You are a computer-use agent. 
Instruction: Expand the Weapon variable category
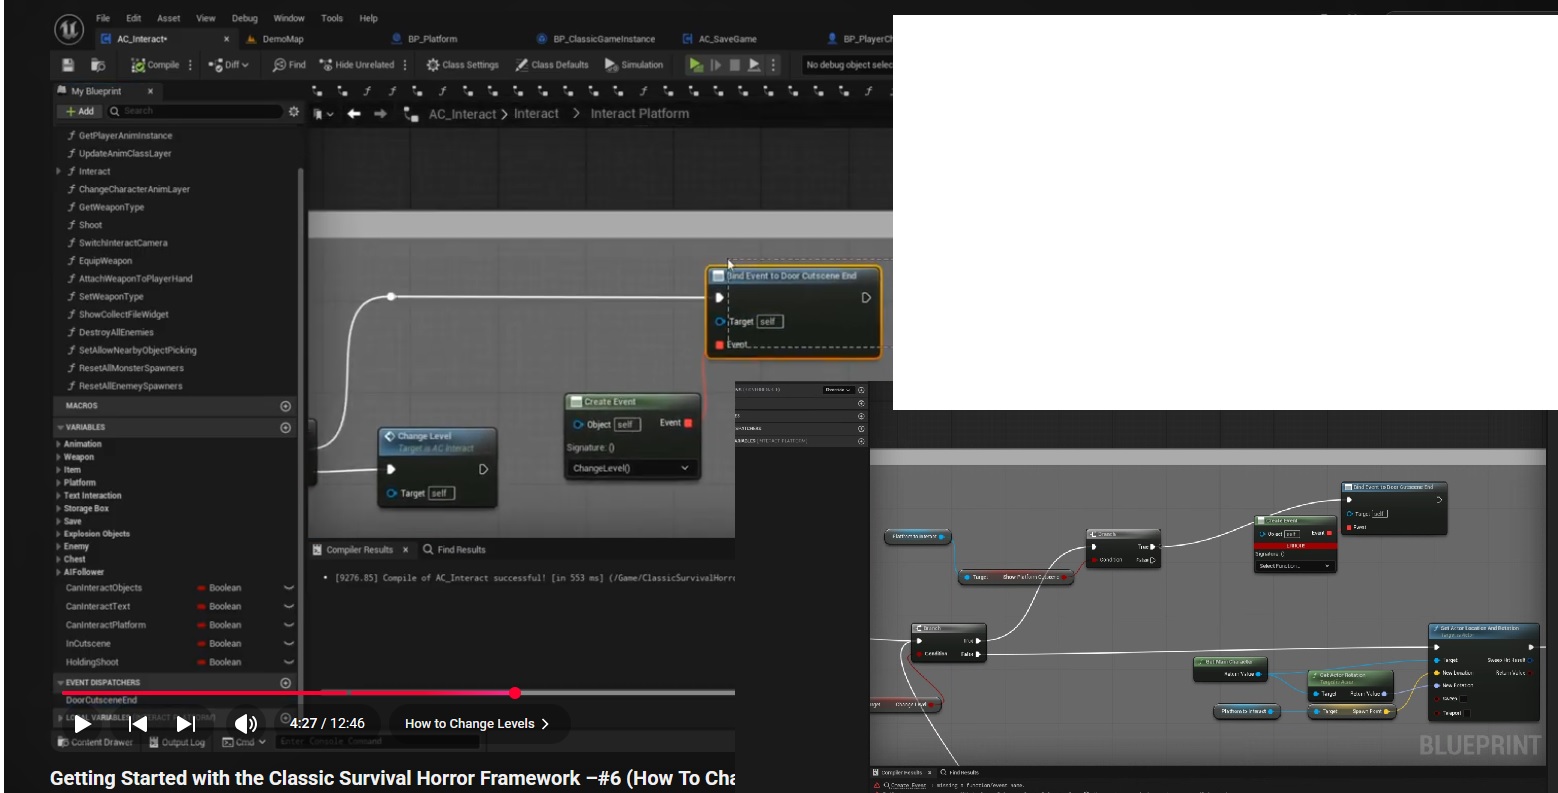tap(59, 457)
